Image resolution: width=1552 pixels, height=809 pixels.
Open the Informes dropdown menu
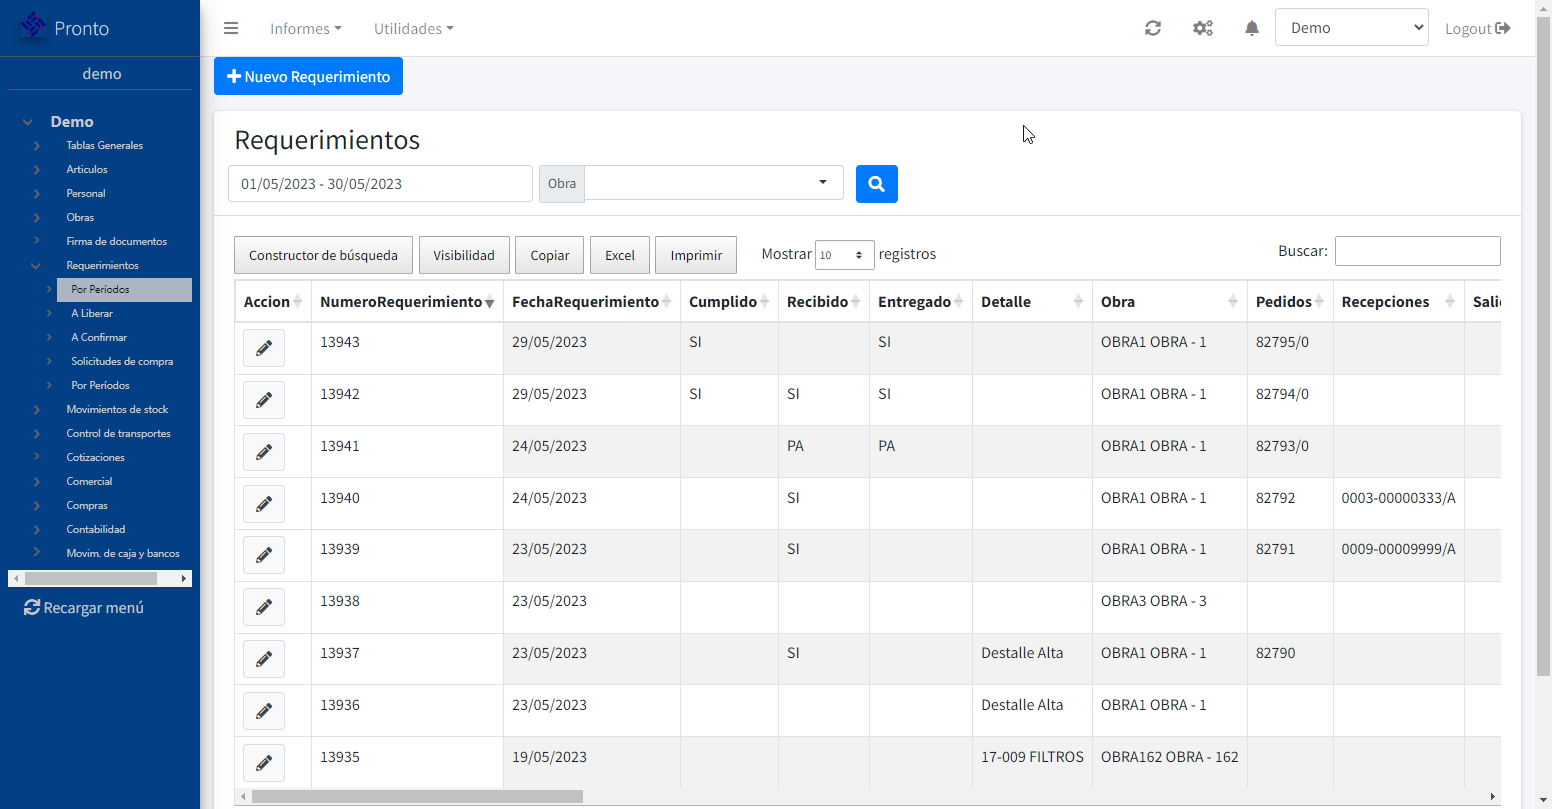coord(305,28)
